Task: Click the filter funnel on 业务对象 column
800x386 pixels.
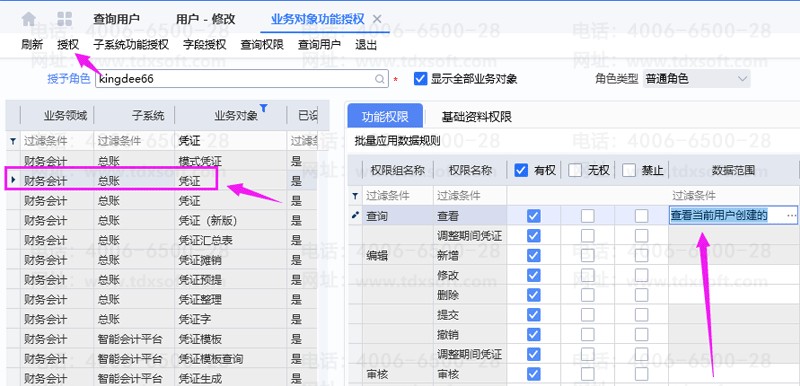Action: point(263,108)
